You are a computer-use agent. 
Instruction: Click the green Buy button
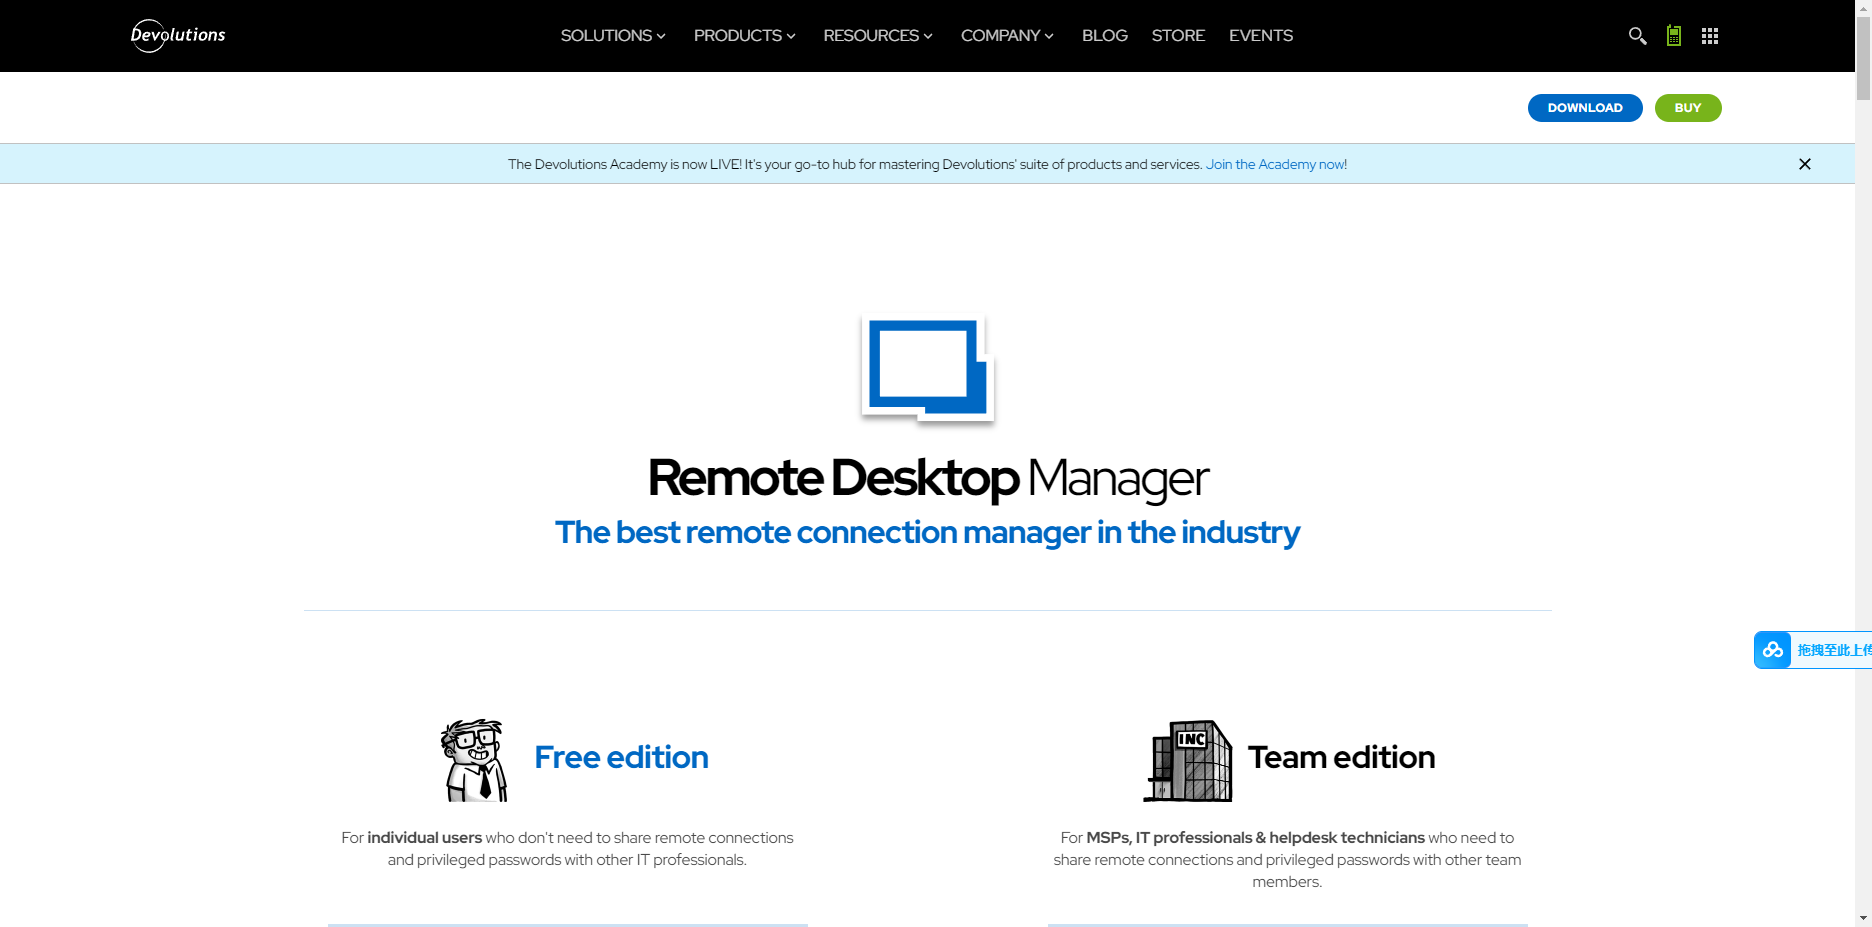[1688, 108]
